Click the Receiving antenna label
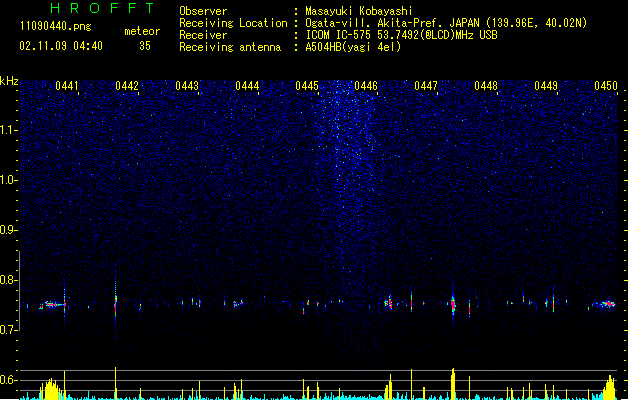 click(x=230, y=47)
